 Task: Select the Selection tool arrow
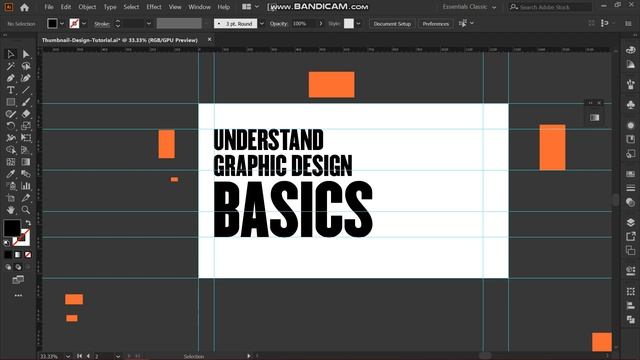click(x=11, y=54)
